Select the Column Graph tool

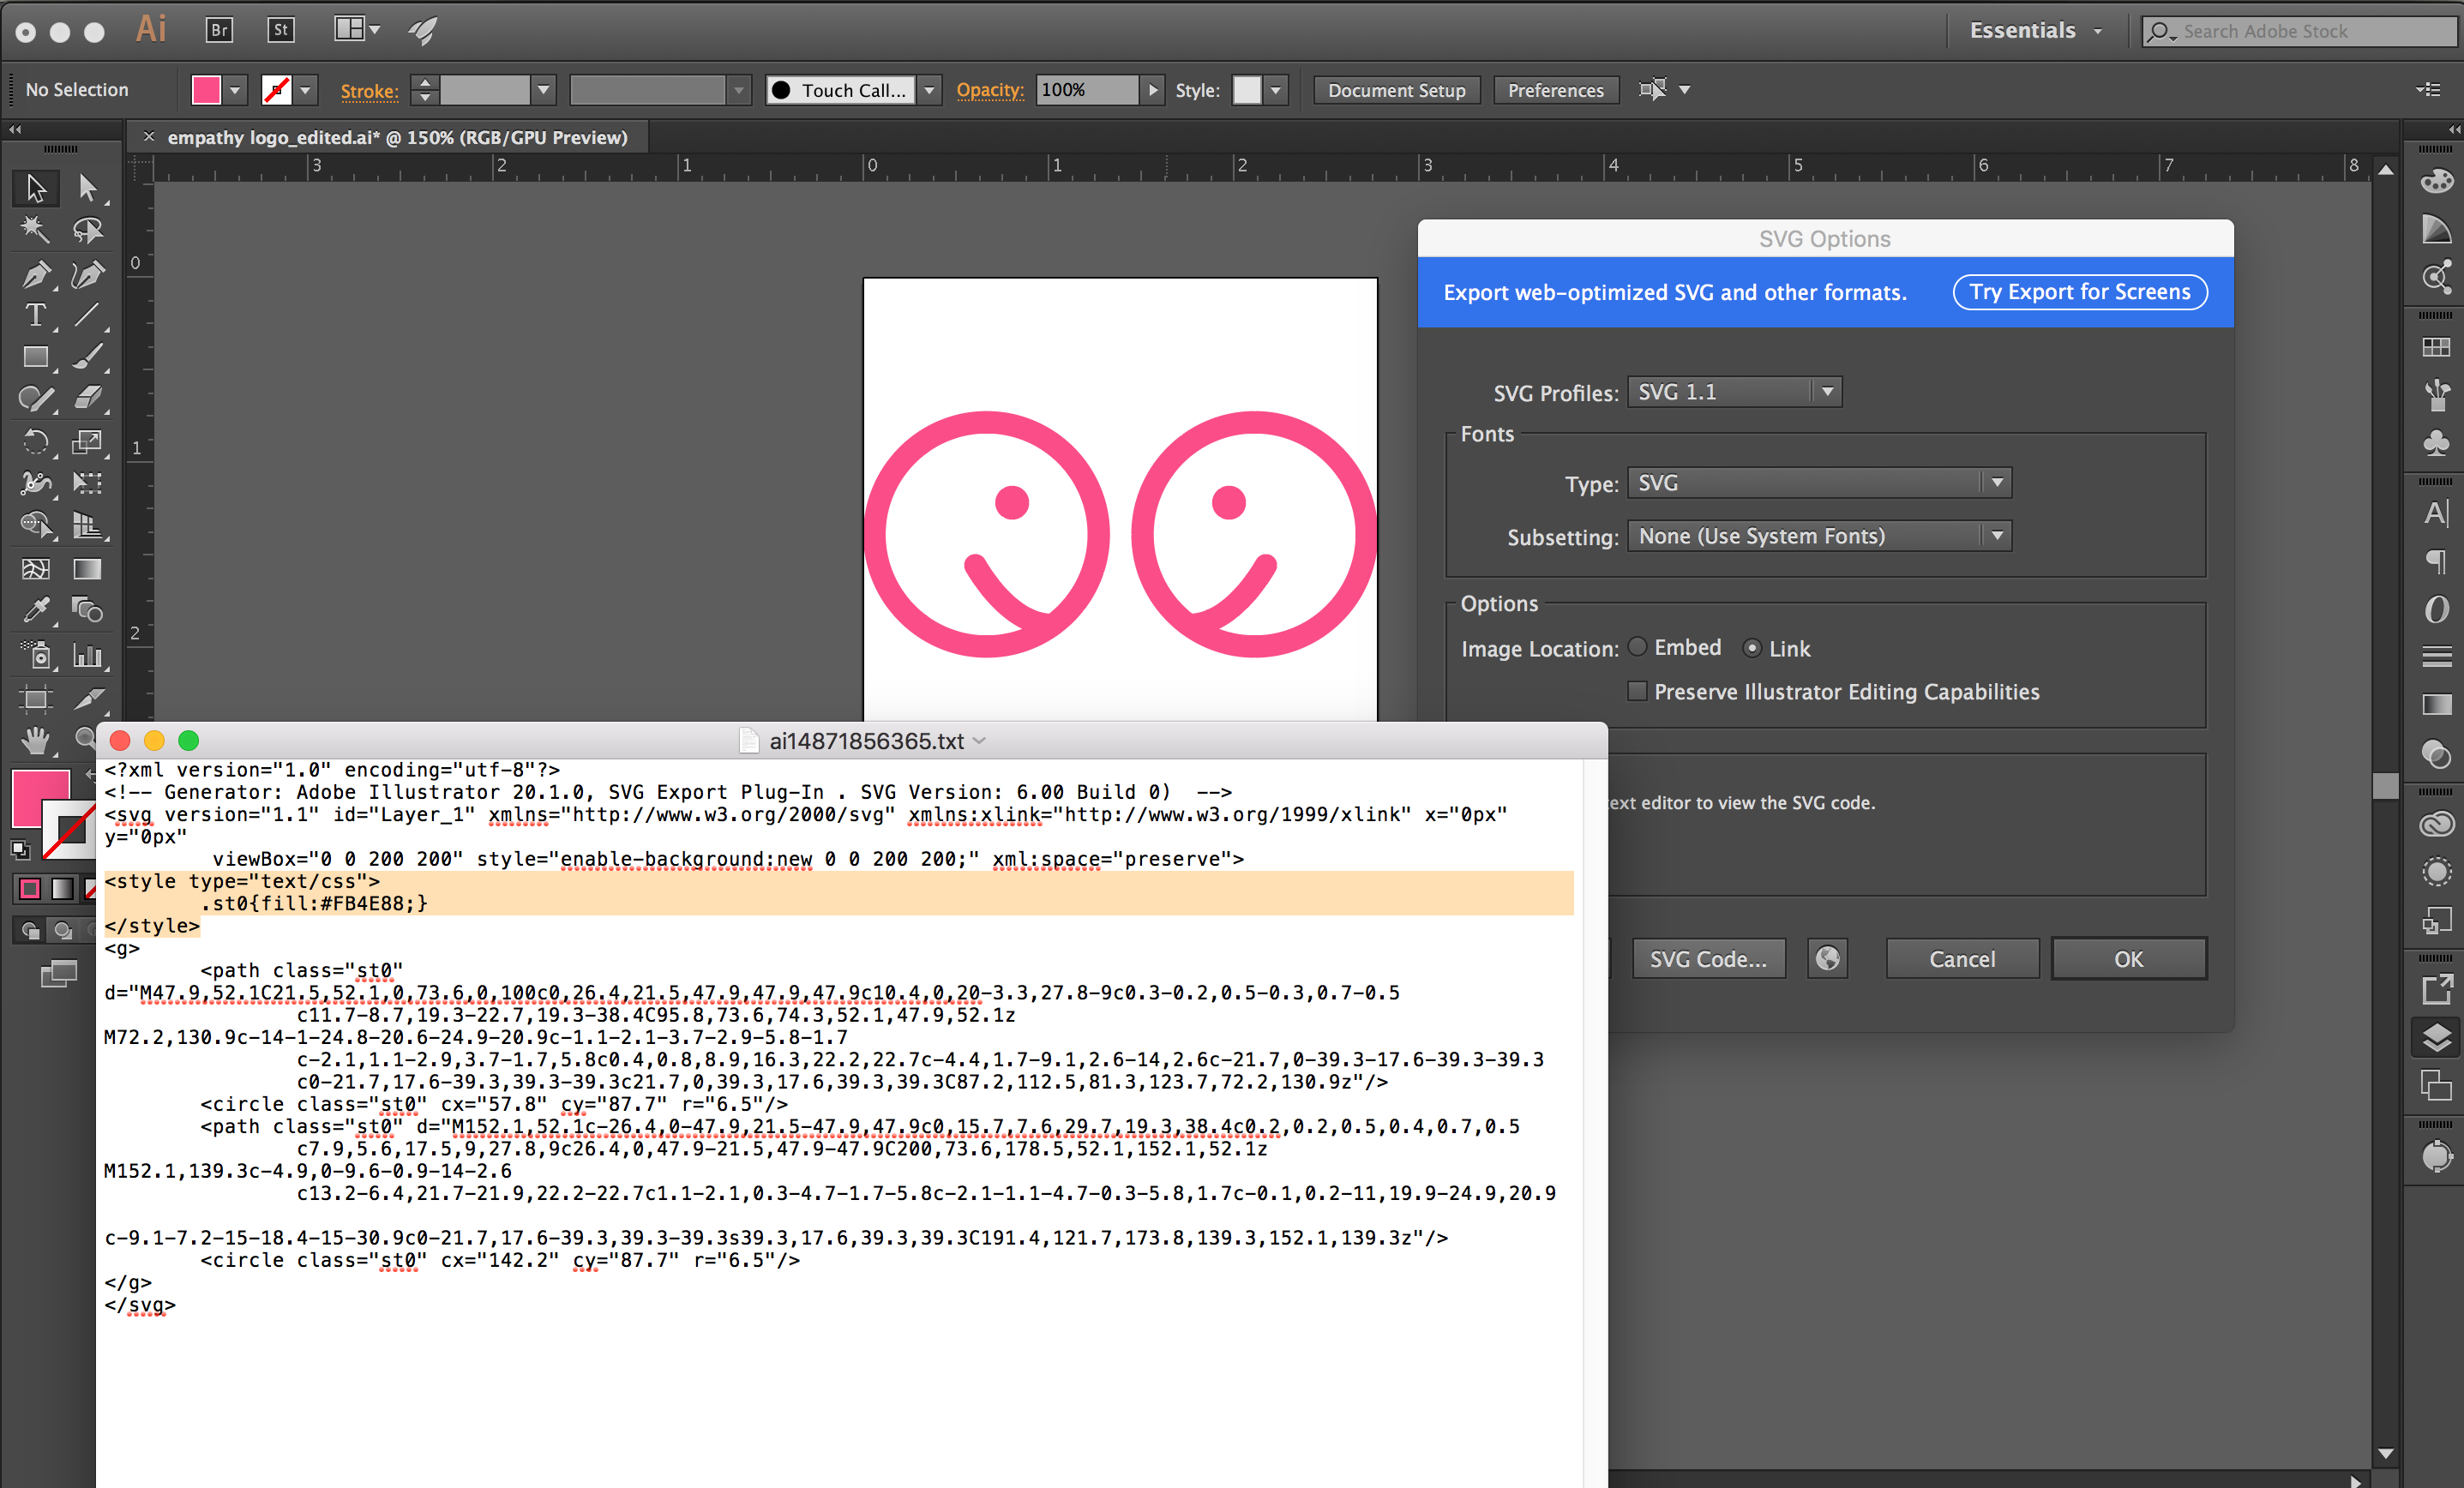pyautogui.click(x=88, y=655)
